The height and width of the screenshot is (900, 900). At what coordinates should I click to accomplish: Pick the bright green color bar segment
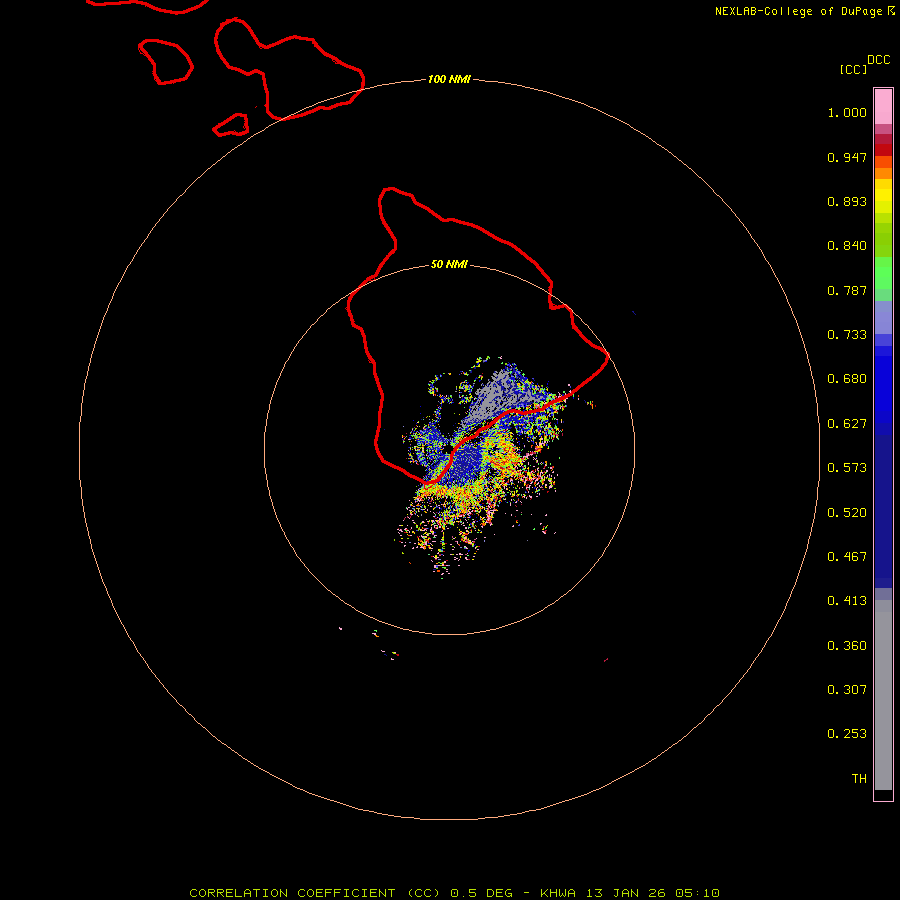tap(883, 273)
